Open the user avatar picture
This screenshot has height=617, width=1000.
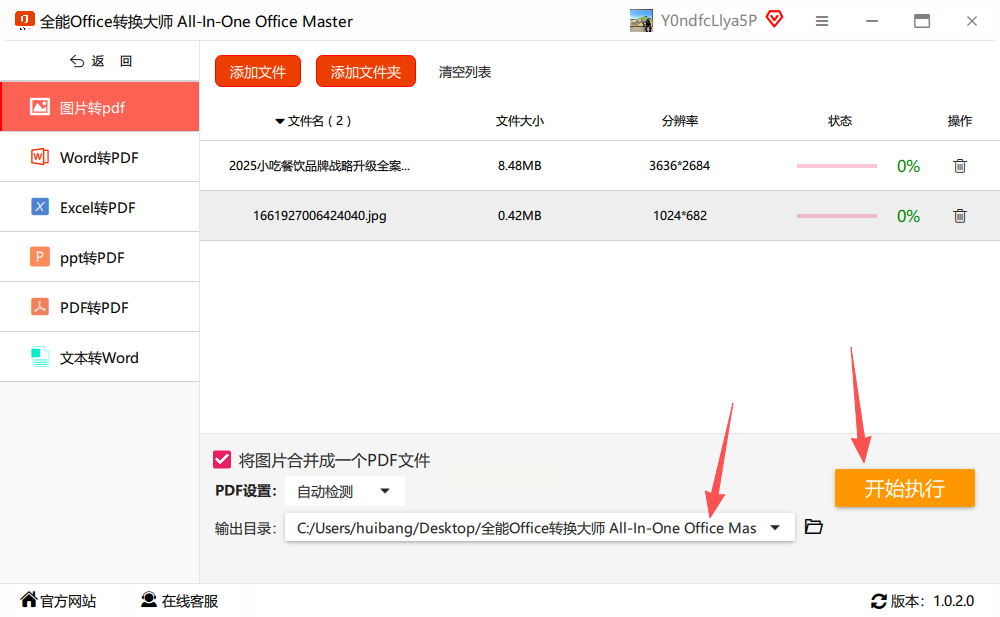[641, 20]
